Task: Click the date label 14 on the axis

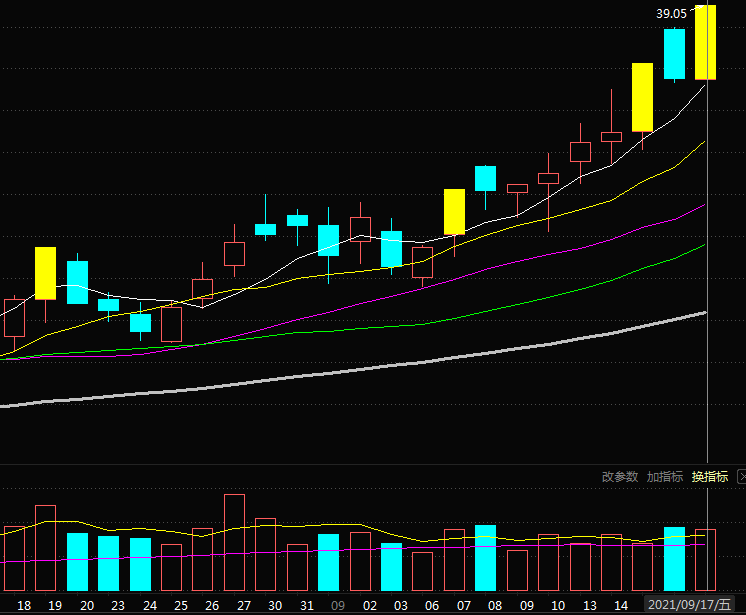Action: (621, 605)
